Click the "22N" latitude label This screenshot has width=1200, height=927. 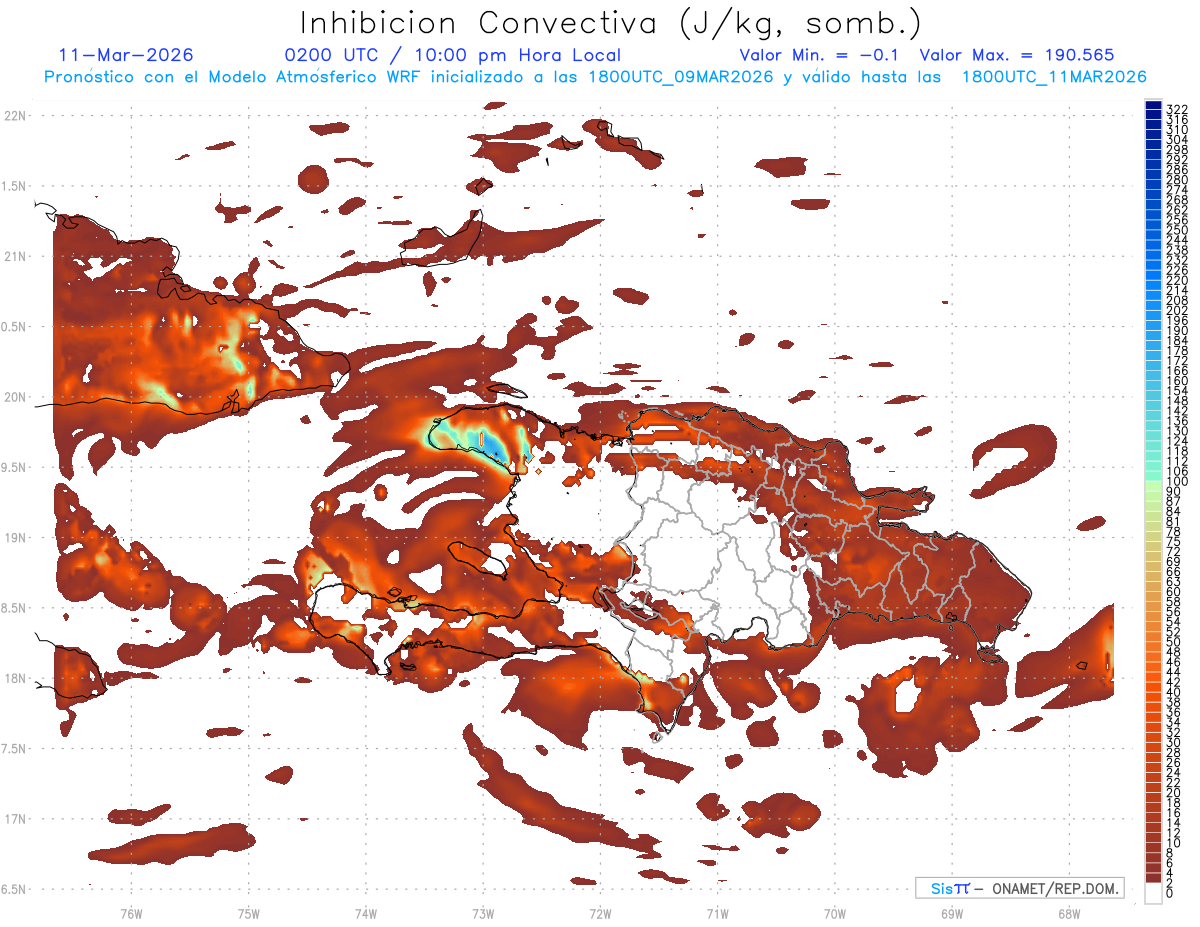16,116
